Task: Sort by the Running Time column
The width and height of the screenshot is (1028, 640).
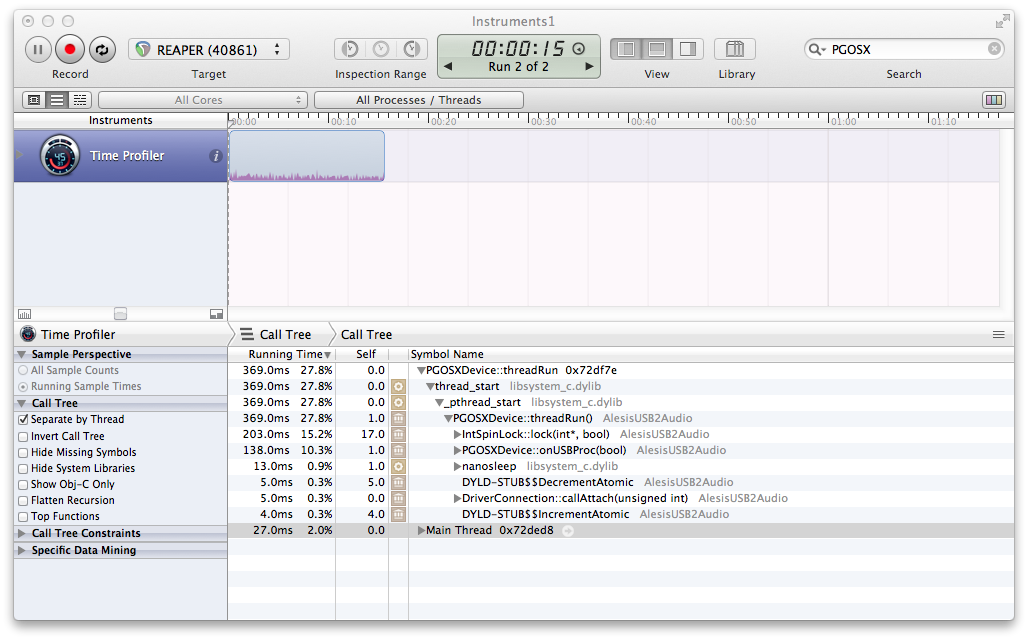Action: [285, 354]
